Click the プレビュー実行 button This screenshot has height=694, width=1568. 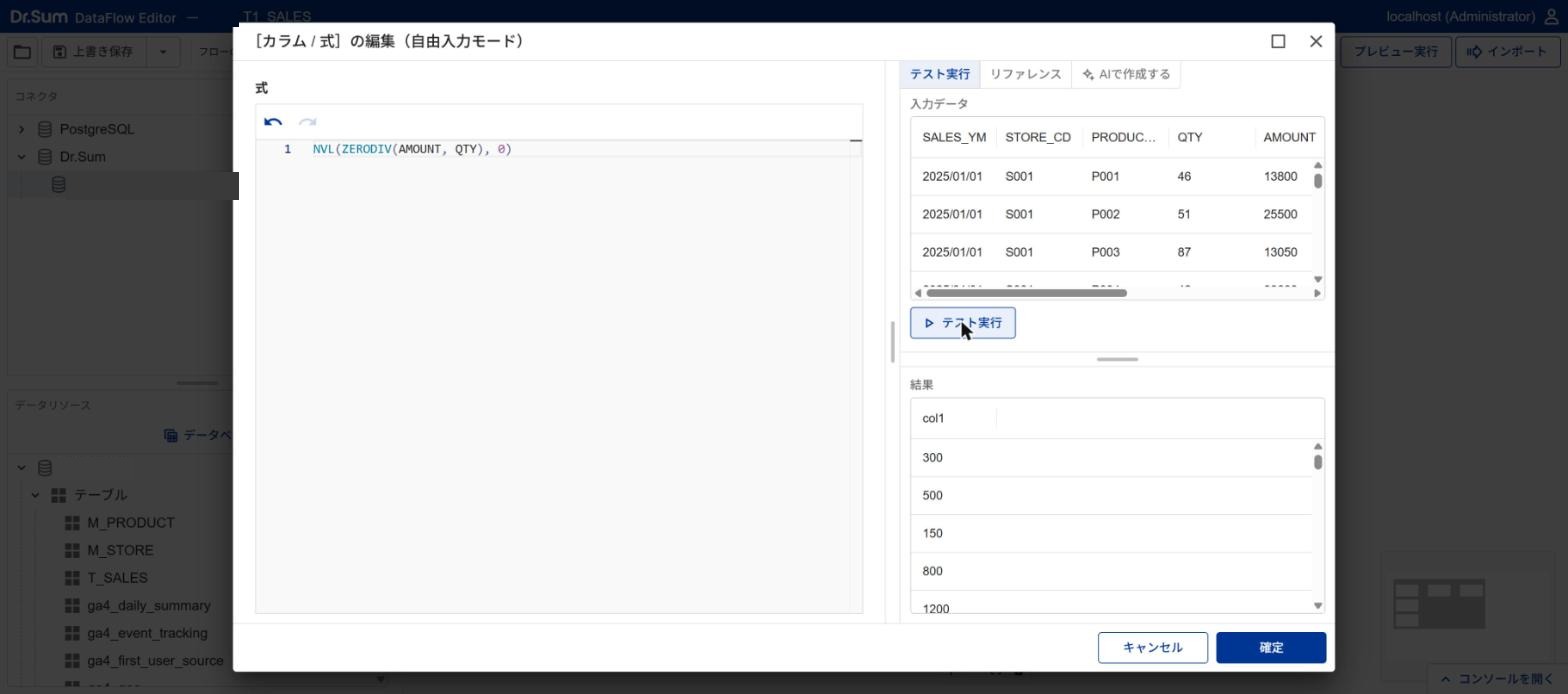(x=1395, y=52)
